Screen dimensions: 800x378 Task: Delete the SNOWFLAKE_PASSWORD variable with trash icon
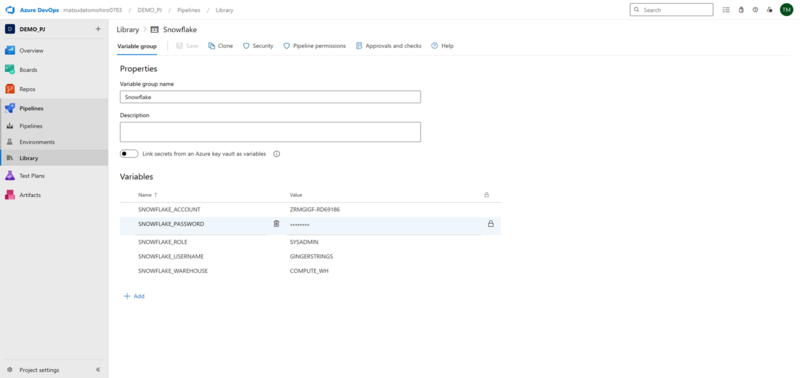[x=277, y=223]
